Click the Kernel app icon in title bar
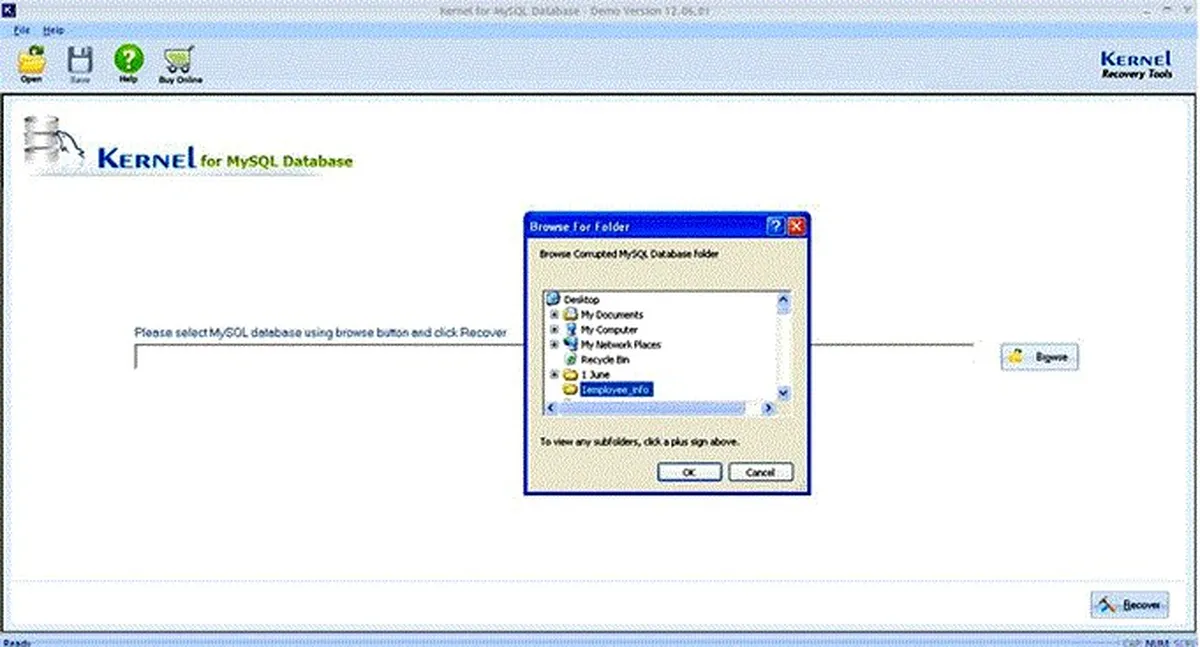 tap(10, 11)
